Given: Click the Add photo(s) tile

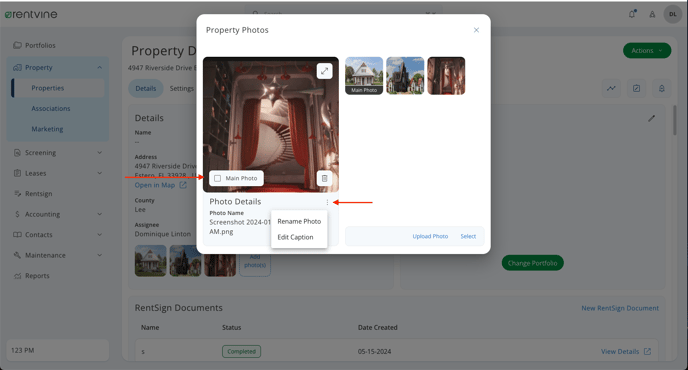Looking at the screenshot, I should coord(255,261).
